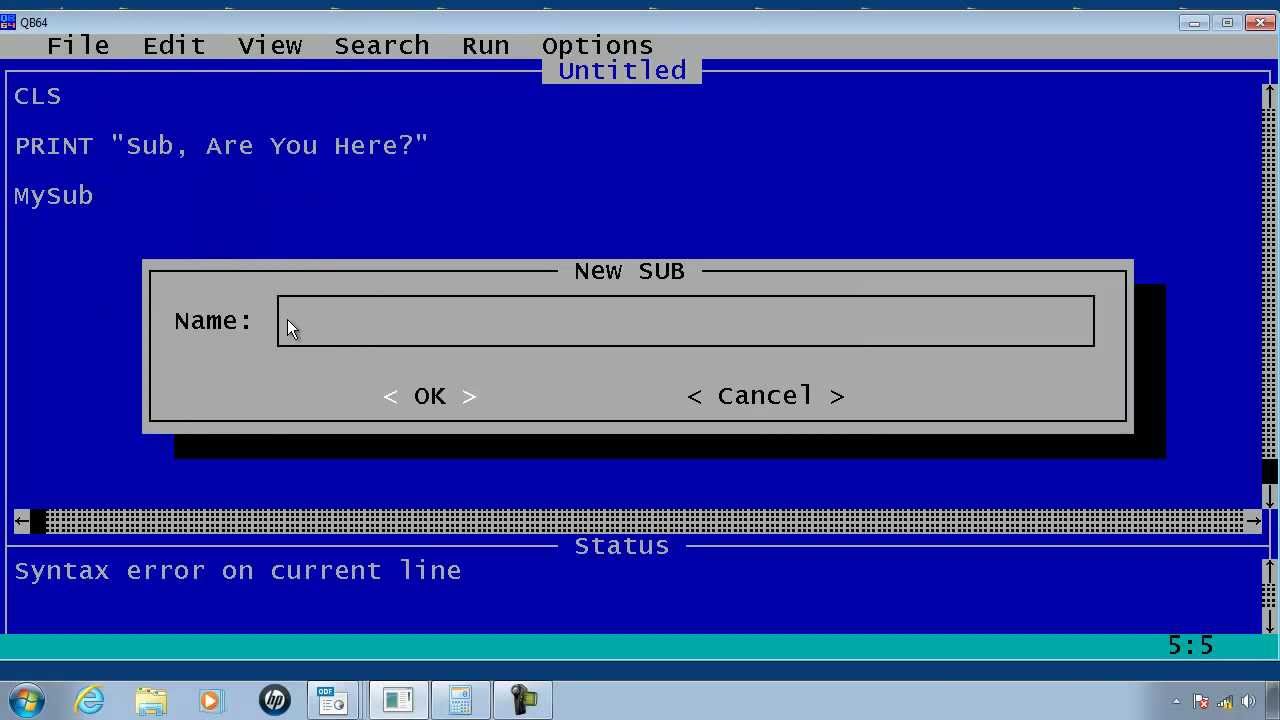
Task: Open the Run menu
Action: [x=486, y=46]
